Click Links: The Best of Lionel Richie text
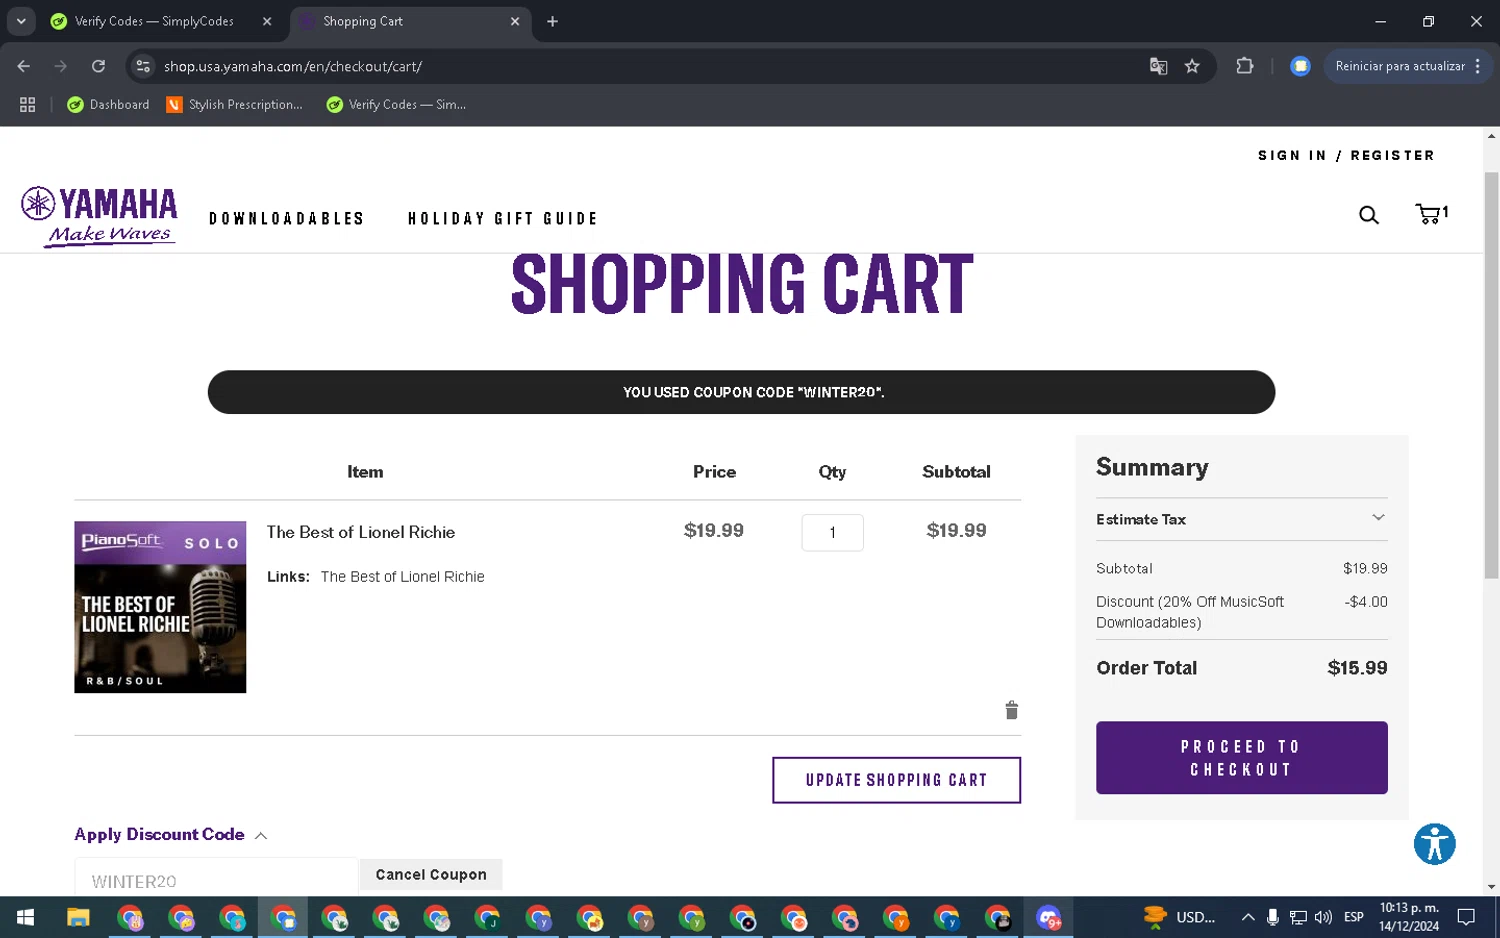This screenshot has height=938, width=1500. click(376, 577)
